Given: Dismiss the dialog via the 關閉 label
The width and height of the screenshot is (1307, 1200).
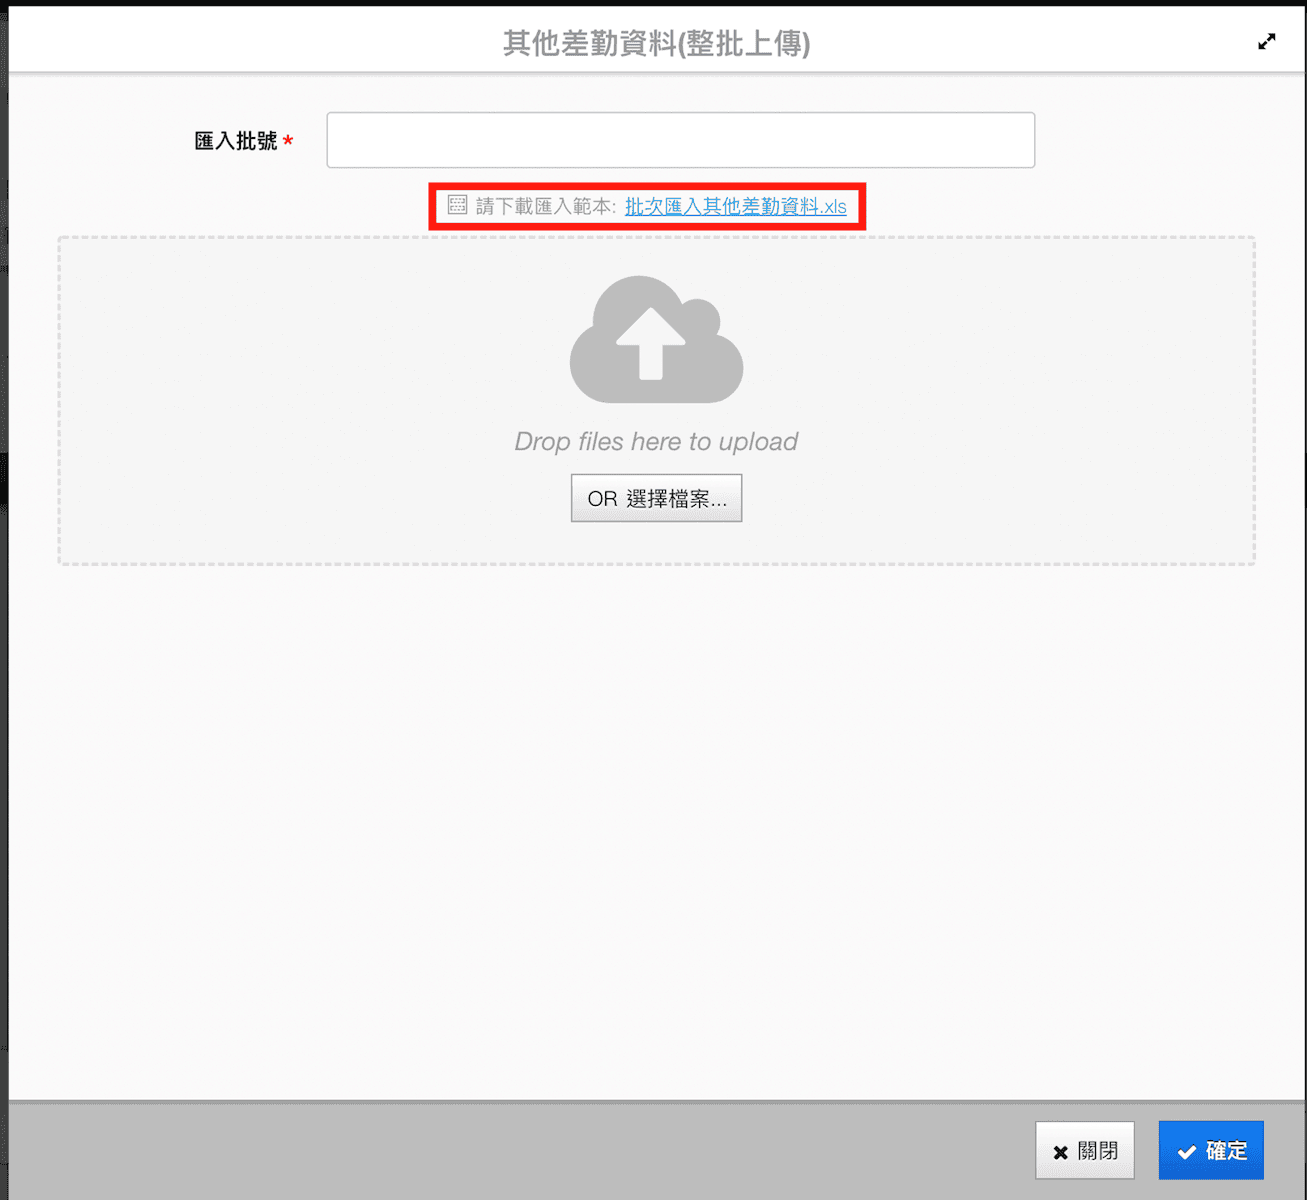Looking at the screenshot, I should tap(1098, 1151).
